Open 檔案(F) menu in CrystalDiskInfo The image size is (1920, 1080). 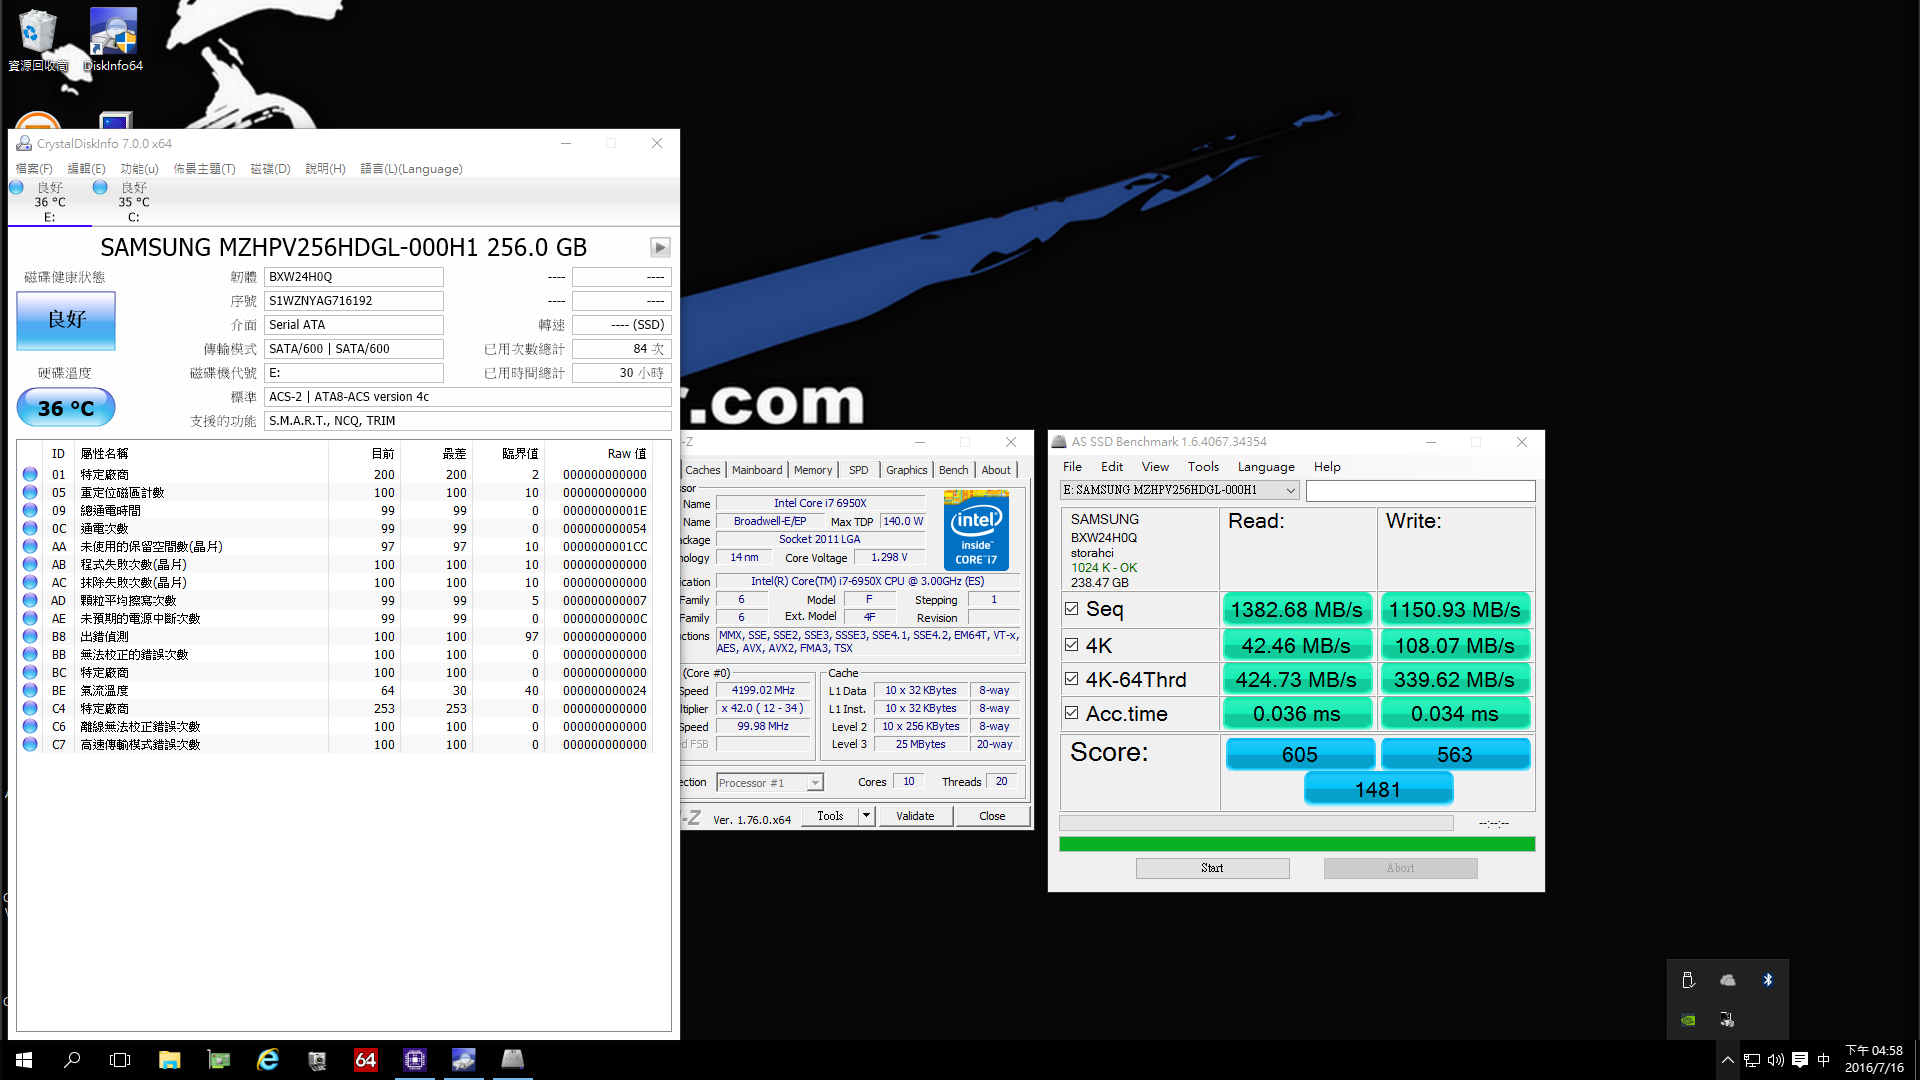pyautogui.click(x=34, y=169)
